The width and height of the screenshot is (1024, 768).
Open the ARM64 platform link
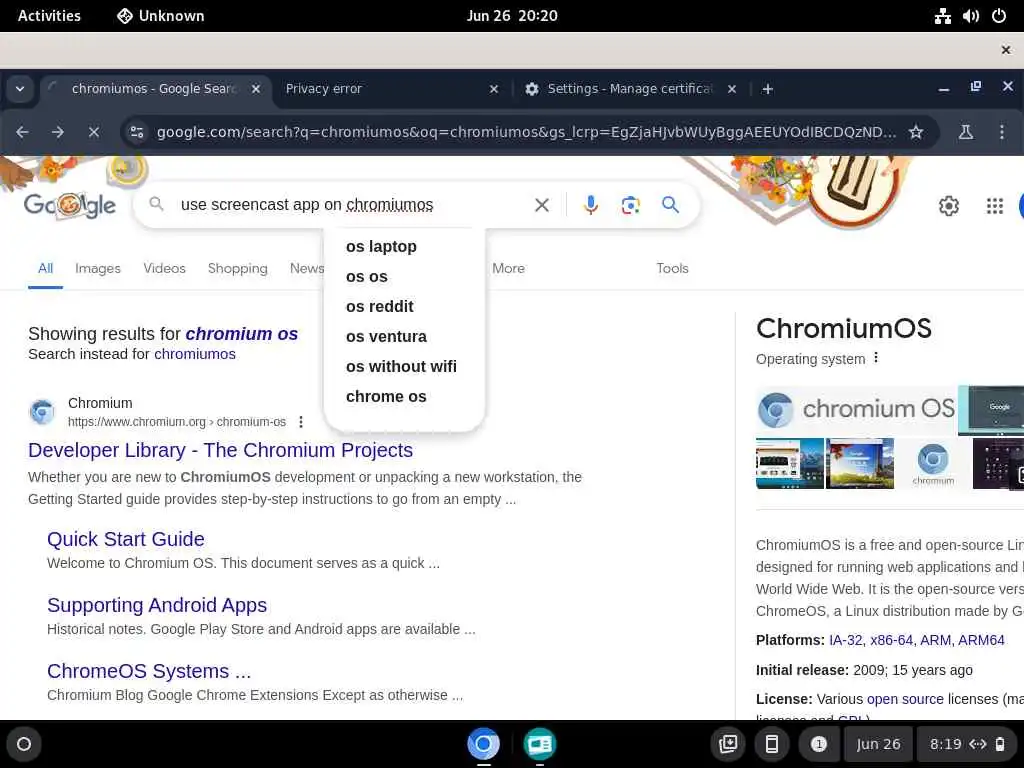[981, 640]
